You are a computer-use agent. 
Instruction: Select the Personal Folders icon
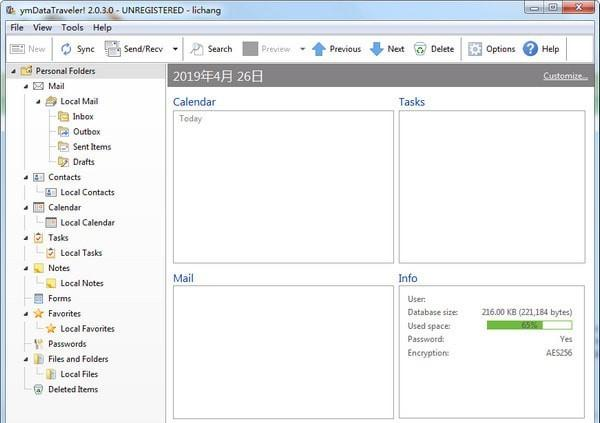(26, 71)
